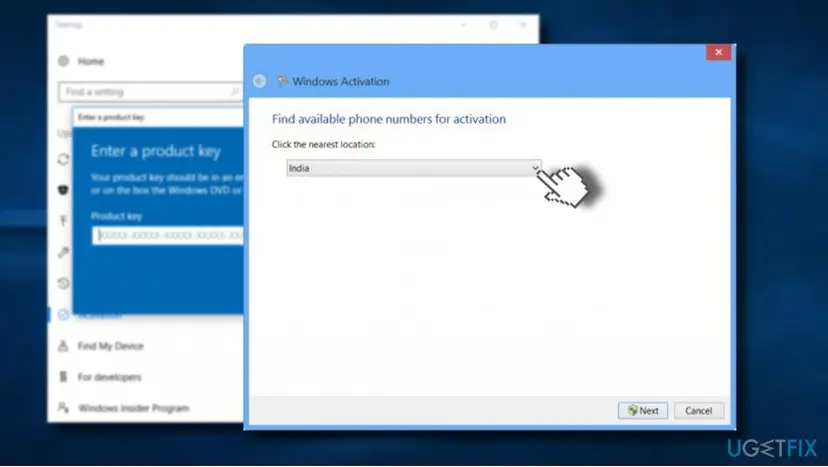The width and height of the screenshot is (828, 467).
Task: Click the Troubleshoot wrench icon in sidebar
Action: [63, 253]
